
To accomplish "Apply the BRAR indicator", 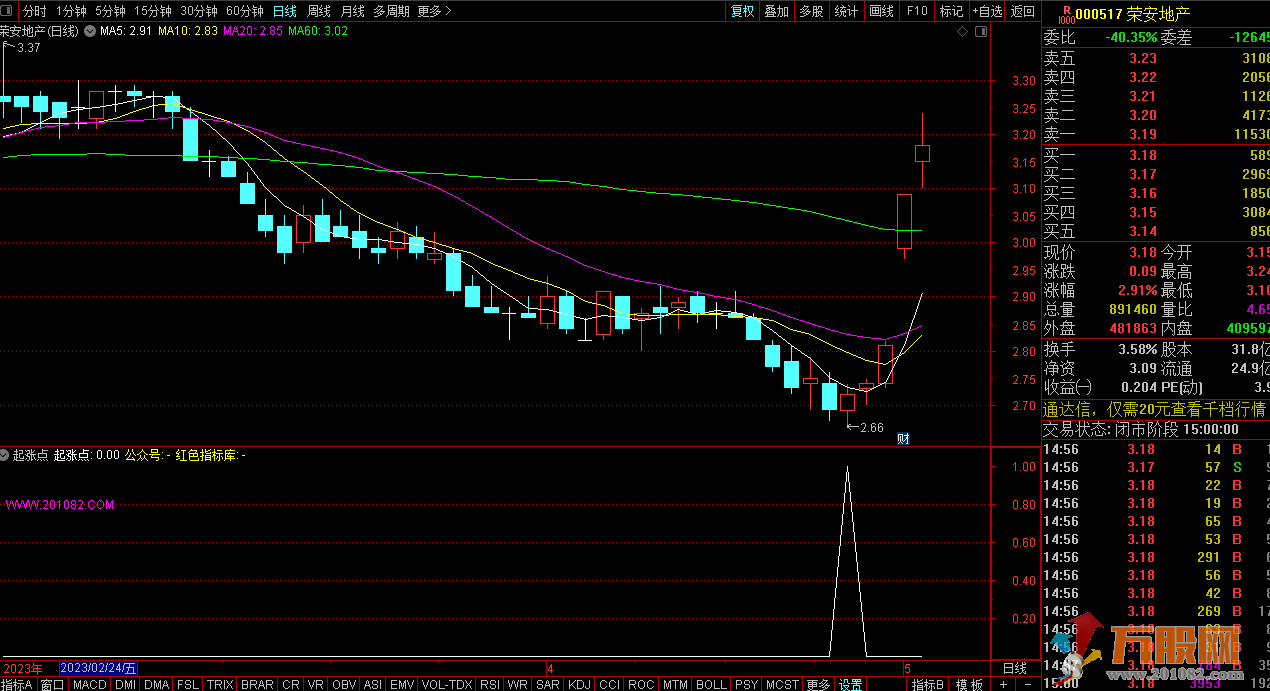I will tap(257, 684).
